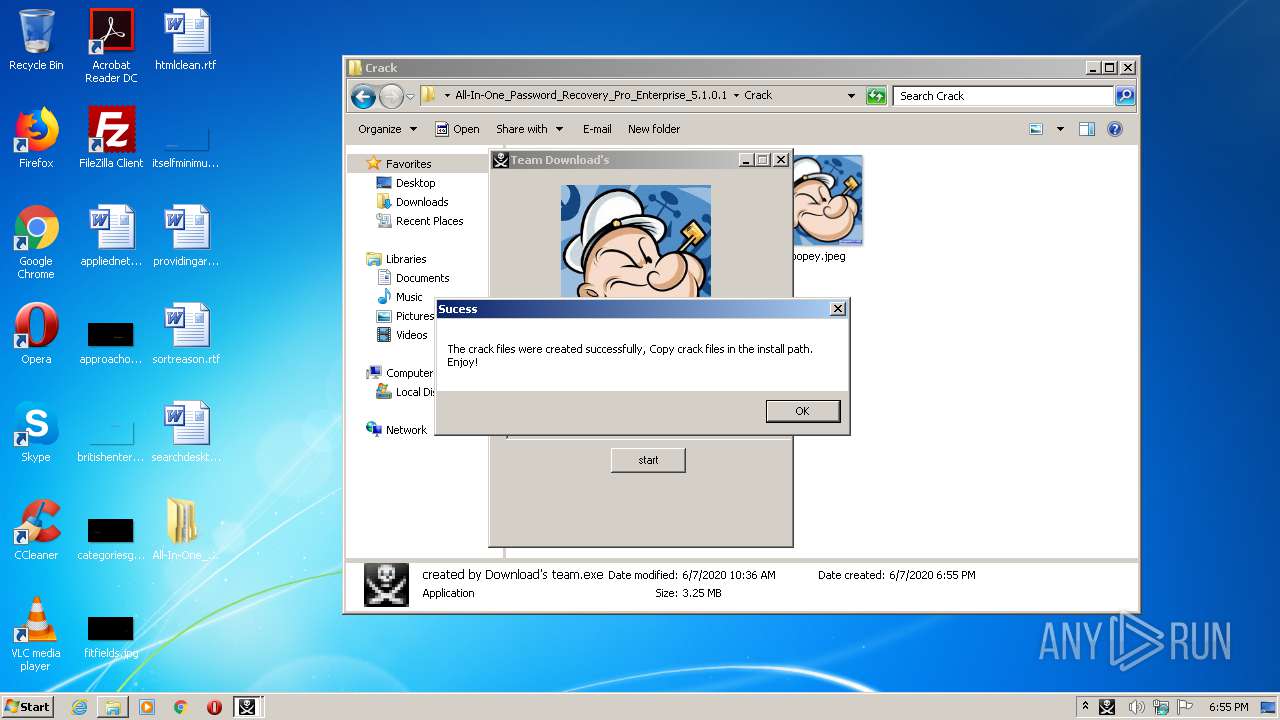Switch to Explorer window on taskbar
Viewport: 1280px width, 720px height.
tap(113, 707)
